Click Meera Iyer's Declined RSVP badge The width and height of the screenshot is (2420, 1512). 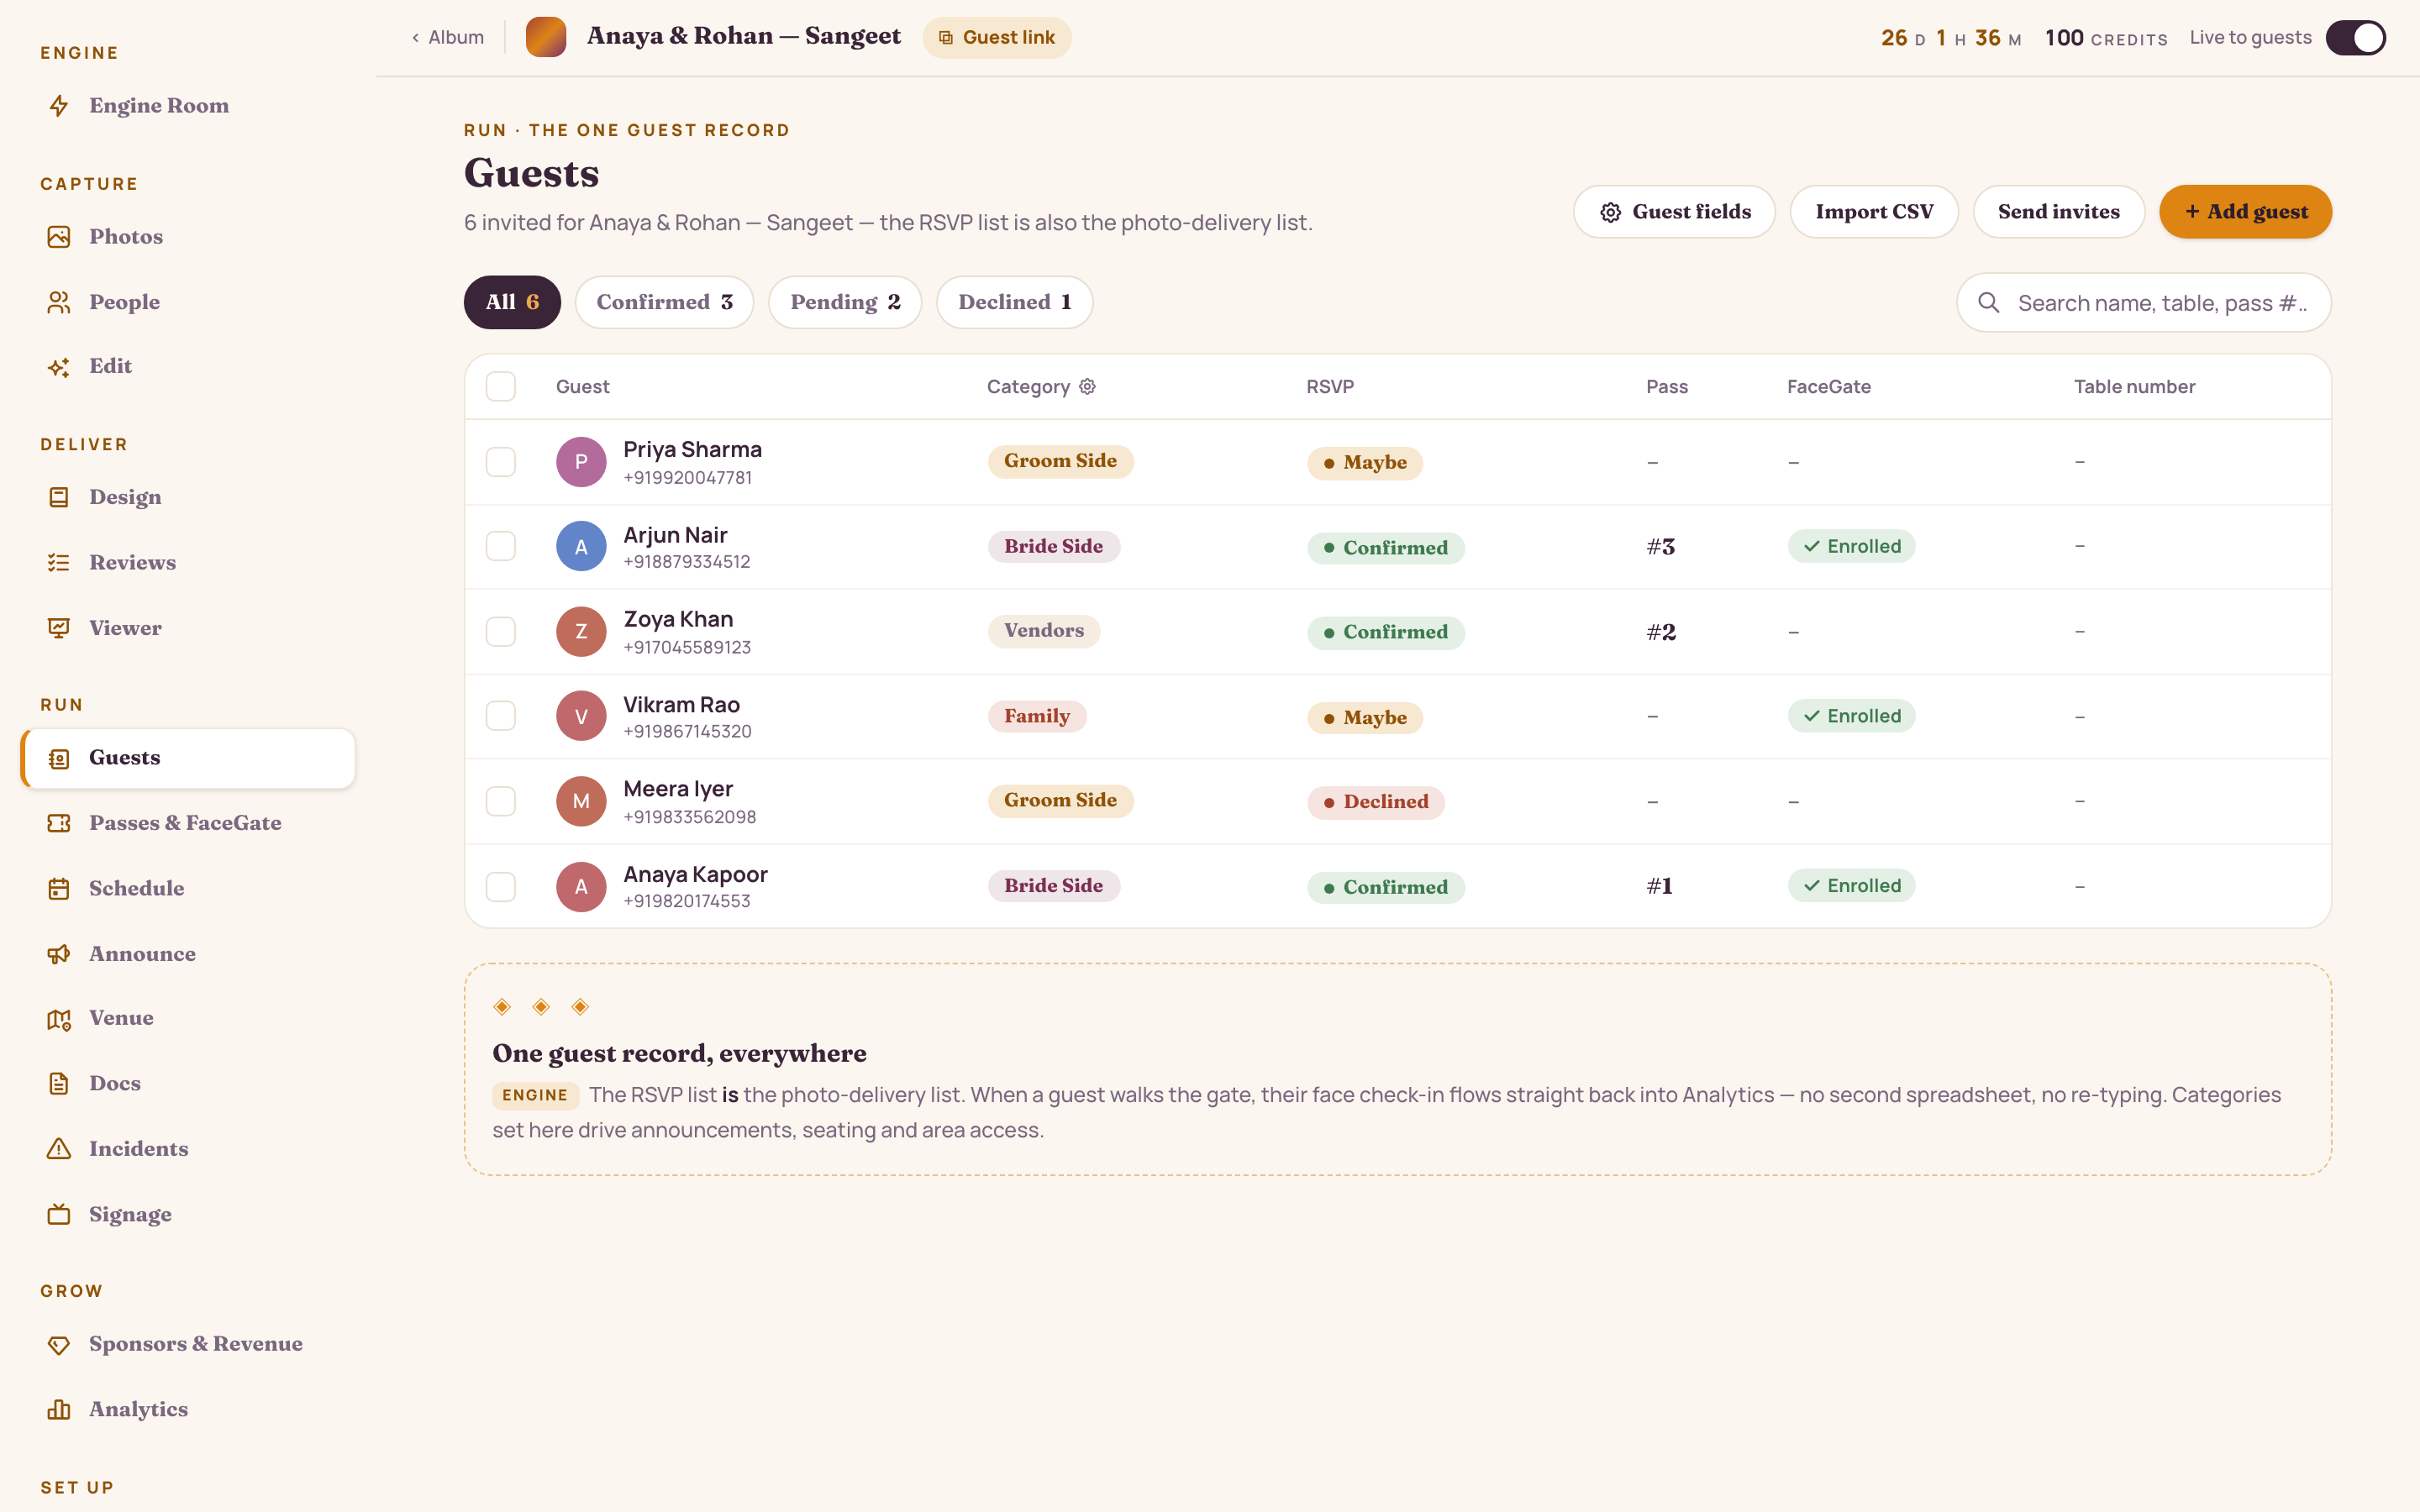point(1375,802)
